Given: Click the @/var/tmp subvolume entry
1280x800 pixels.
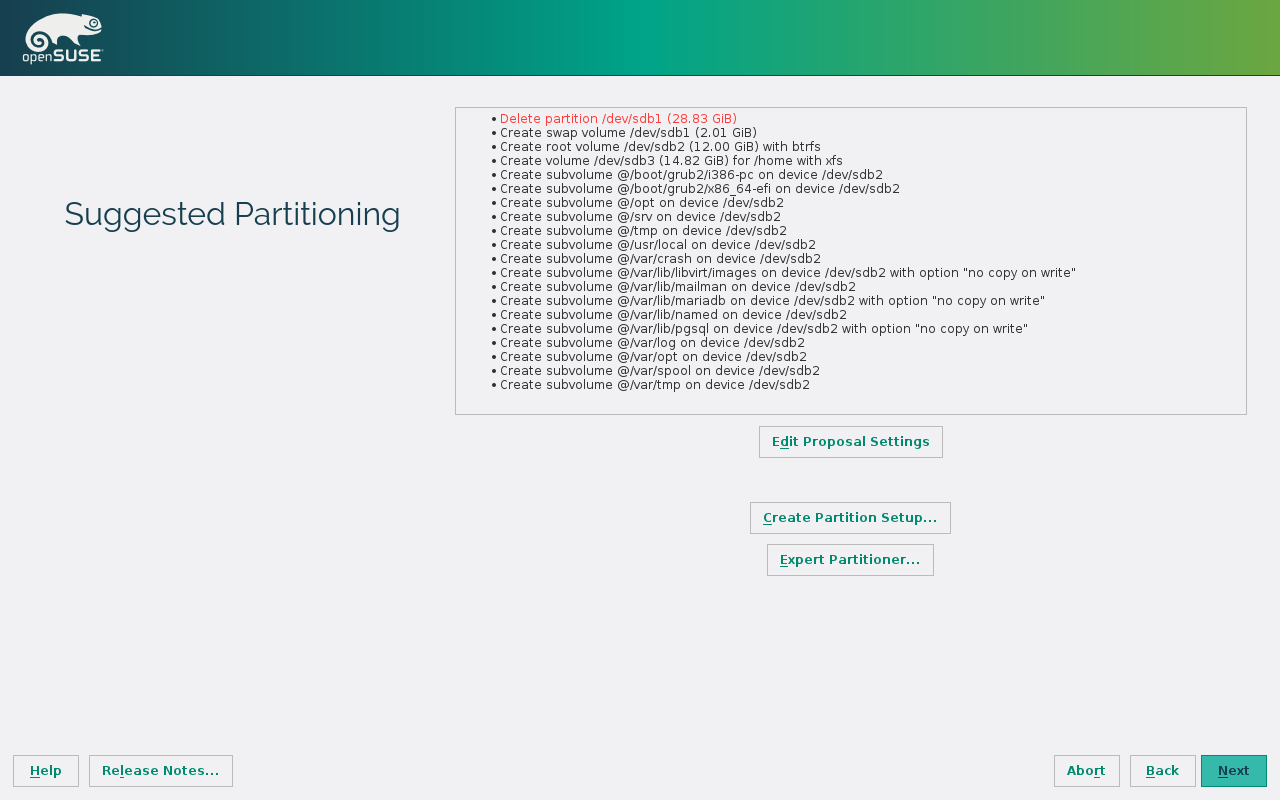Looking at the screenshot, I should pyautogui.click(x=654, y=385).
